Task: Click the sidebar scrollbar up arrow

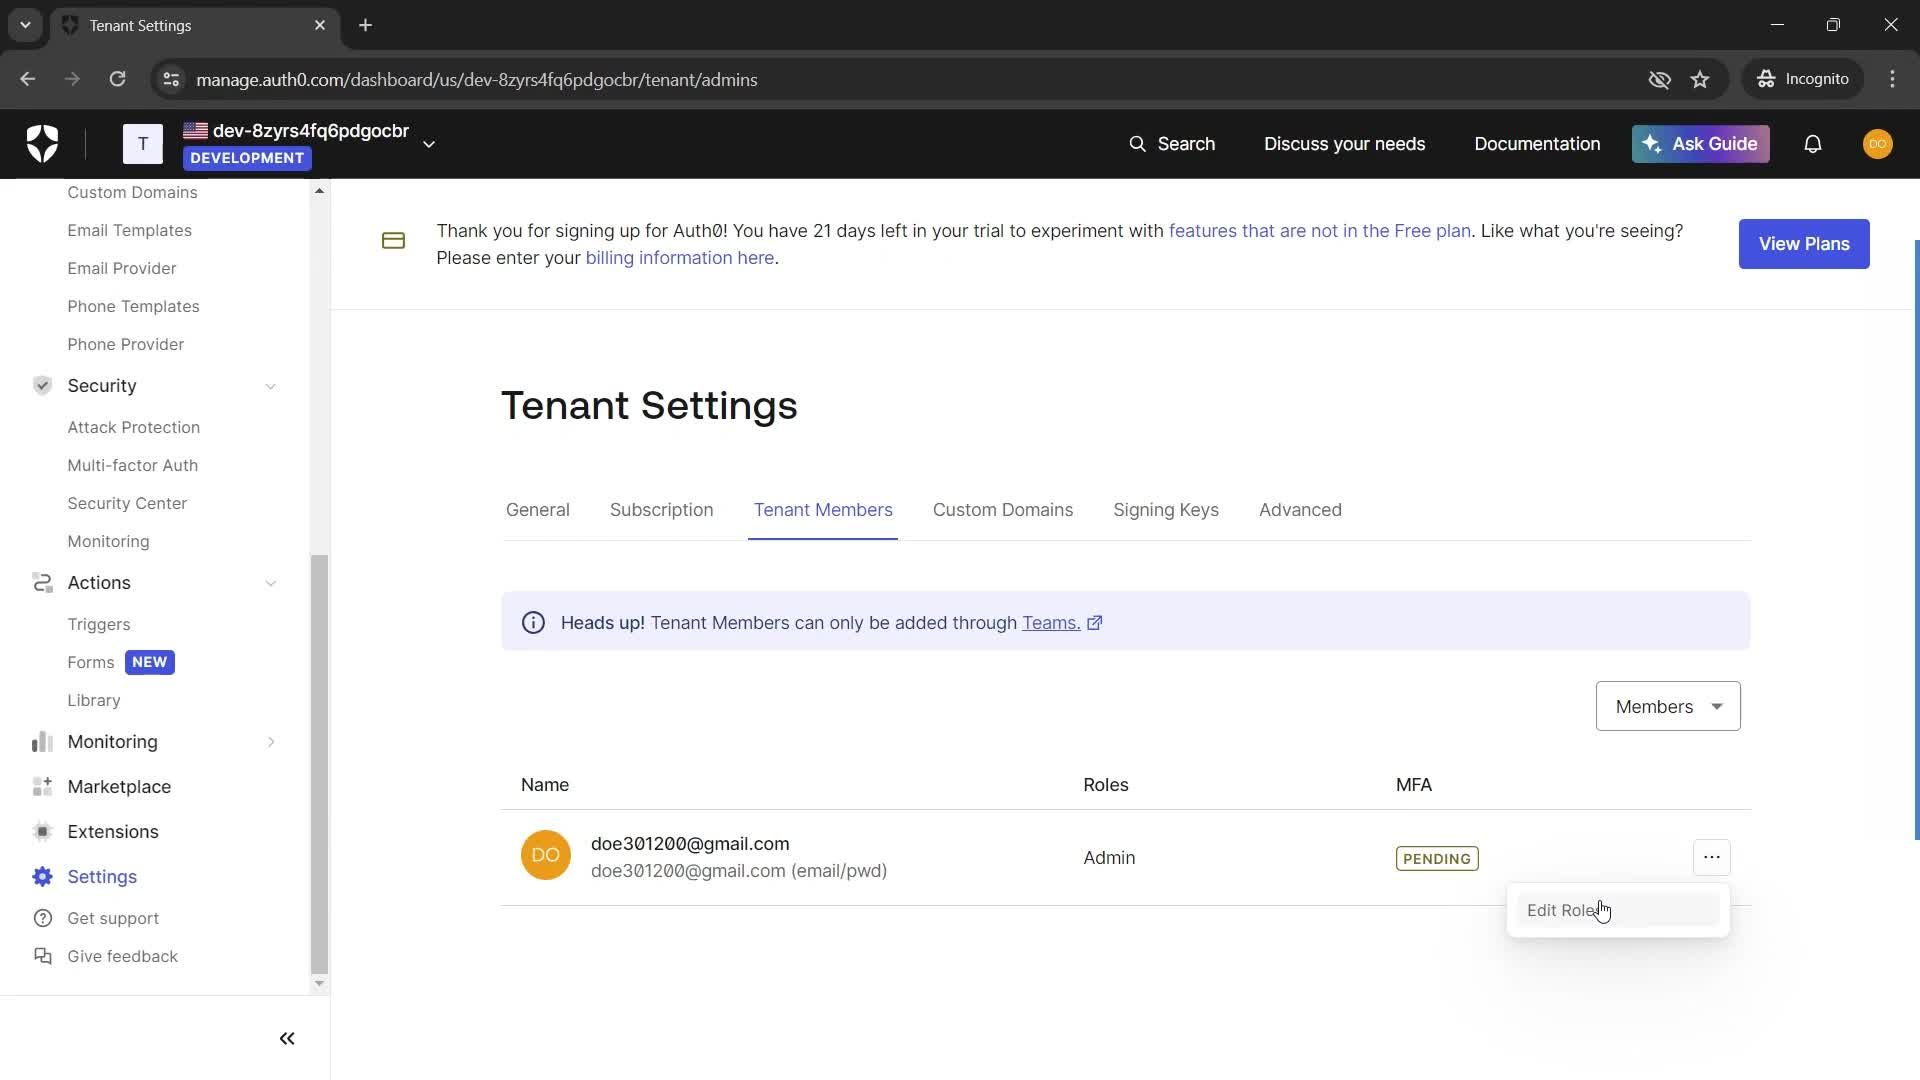Action: point(319,191)
